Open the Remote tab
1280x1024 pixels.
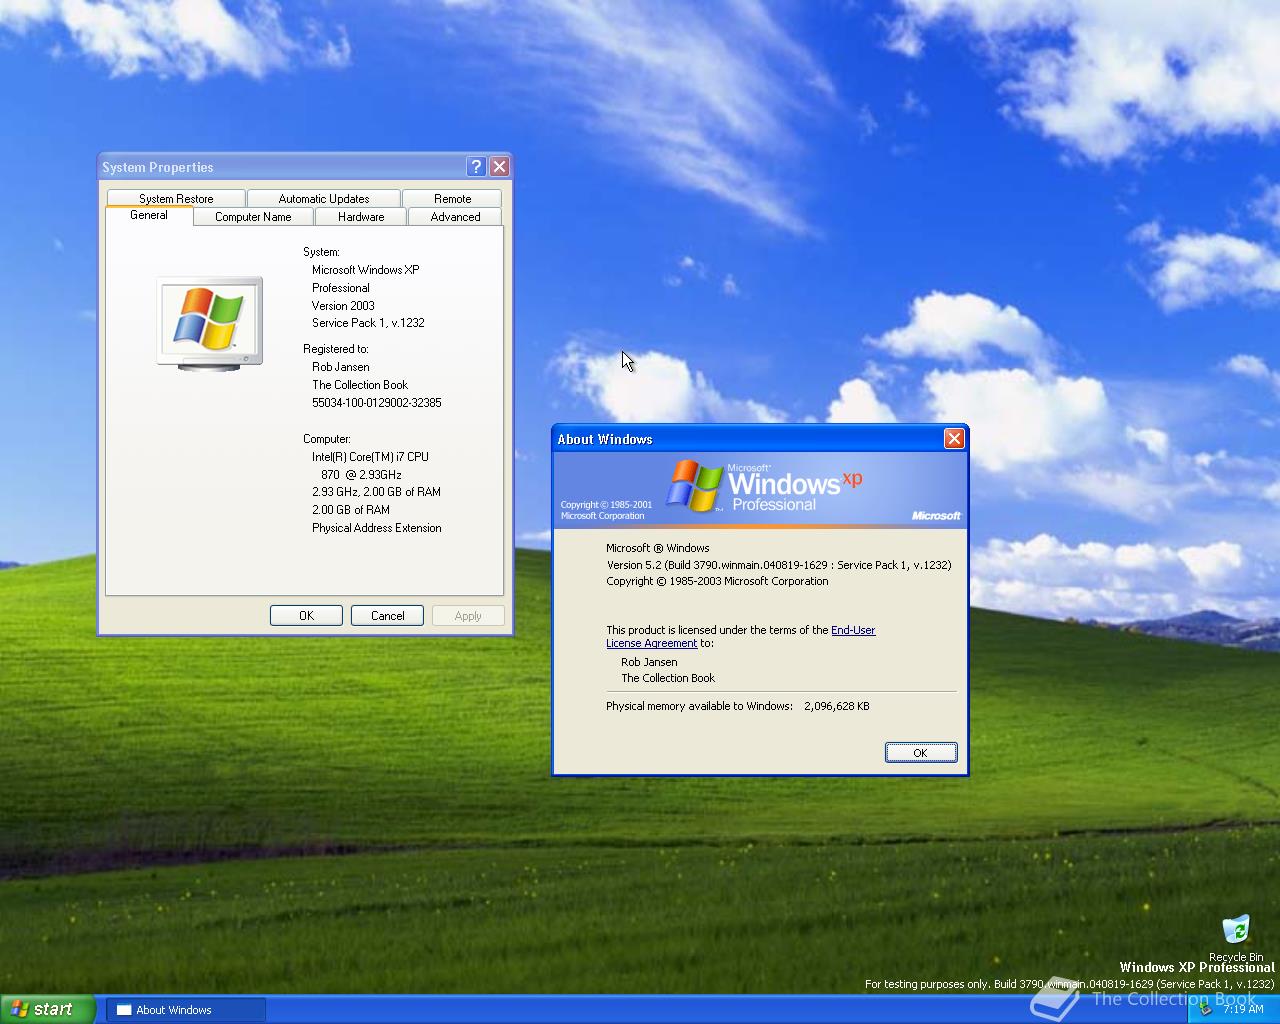point(452,198)
